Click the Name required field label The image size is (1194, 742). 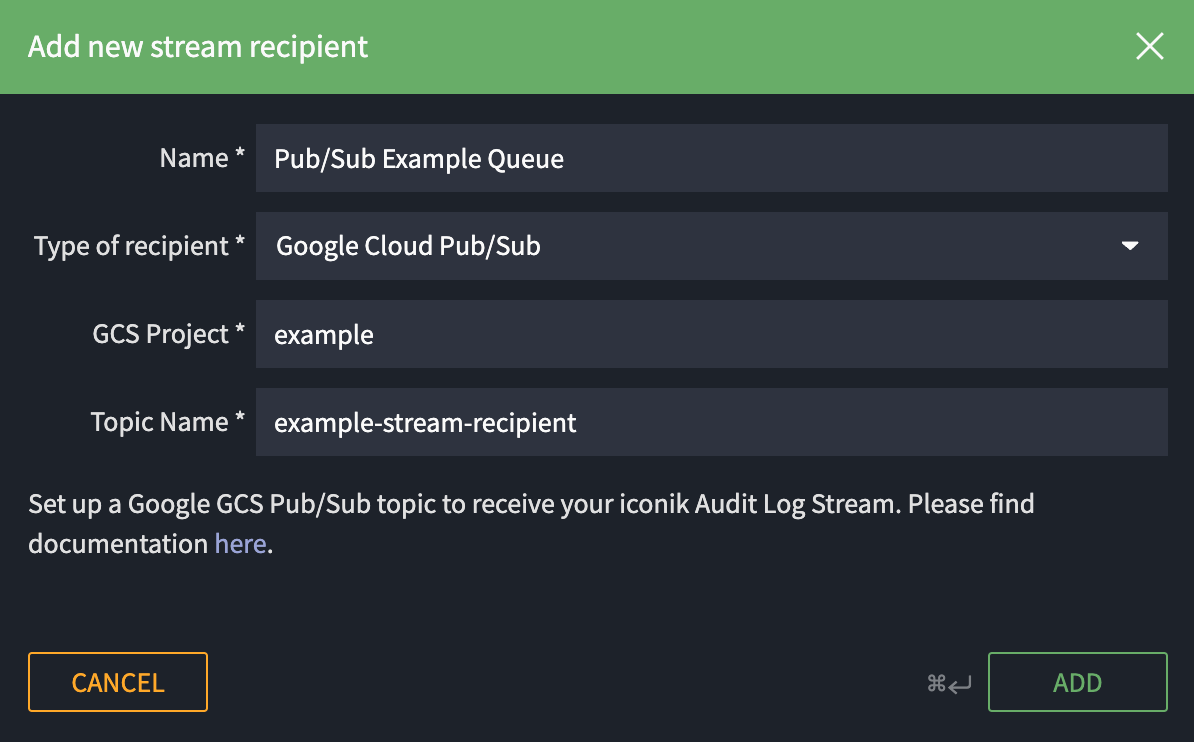(202, 157)
